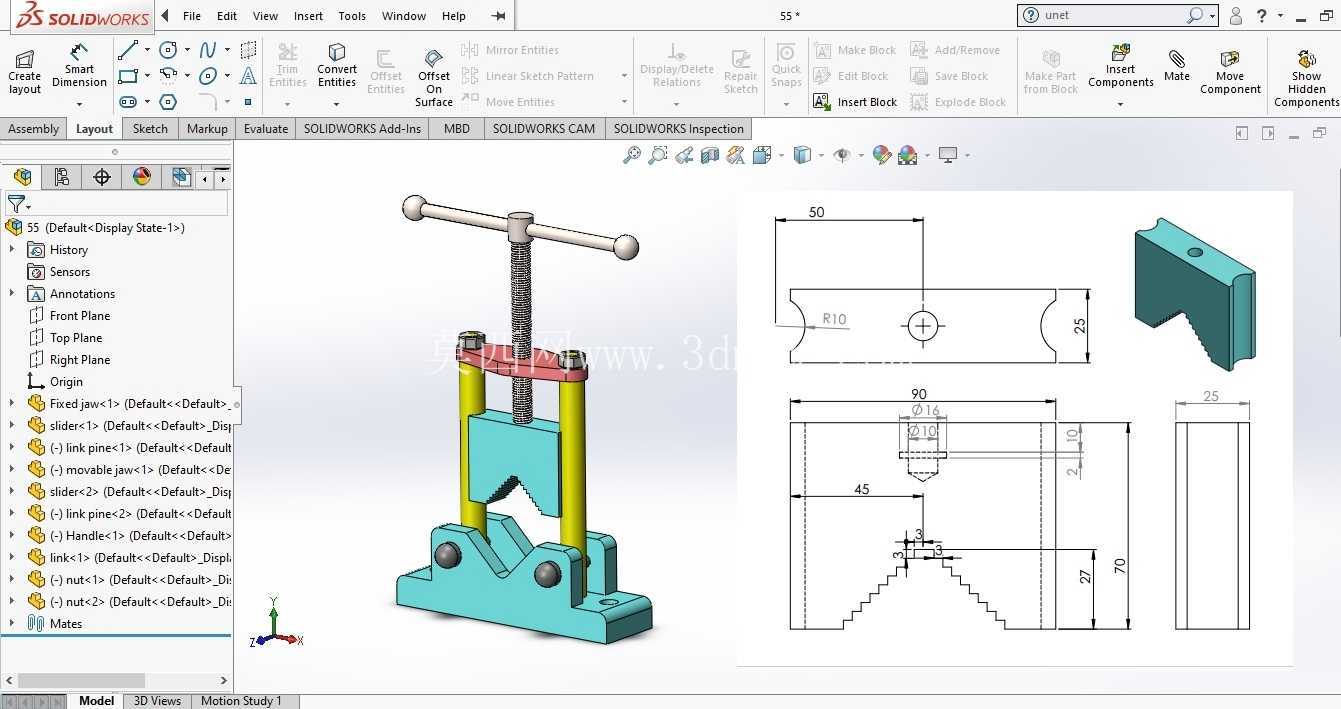Toggle Show Hidden Components

pyautogui.click(x=1306, y=78)
